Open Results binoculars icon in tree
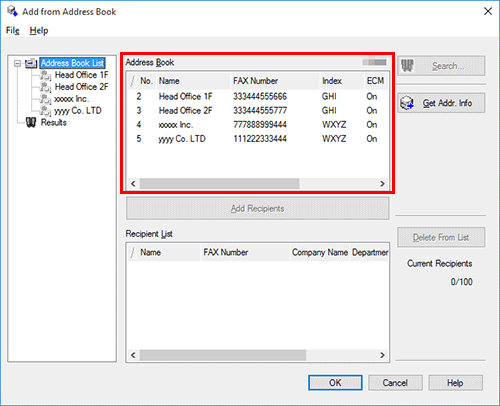500x406 pixels. pos(31,123)
